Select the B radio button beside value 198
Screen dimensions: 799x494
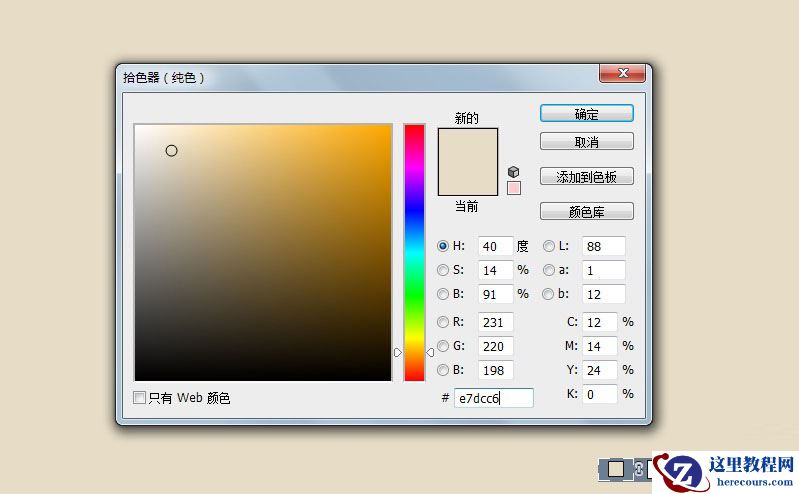[443, 370]
